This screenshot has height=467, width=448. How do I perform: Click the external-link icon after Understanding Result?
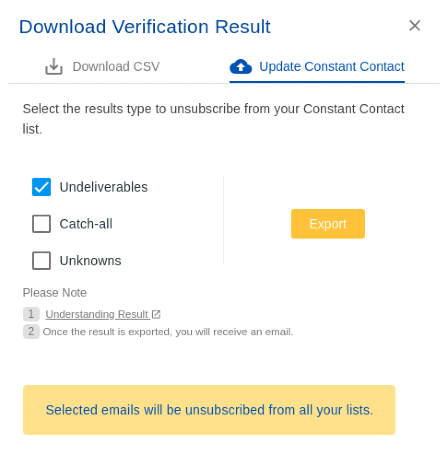click(x=156, y=314)
